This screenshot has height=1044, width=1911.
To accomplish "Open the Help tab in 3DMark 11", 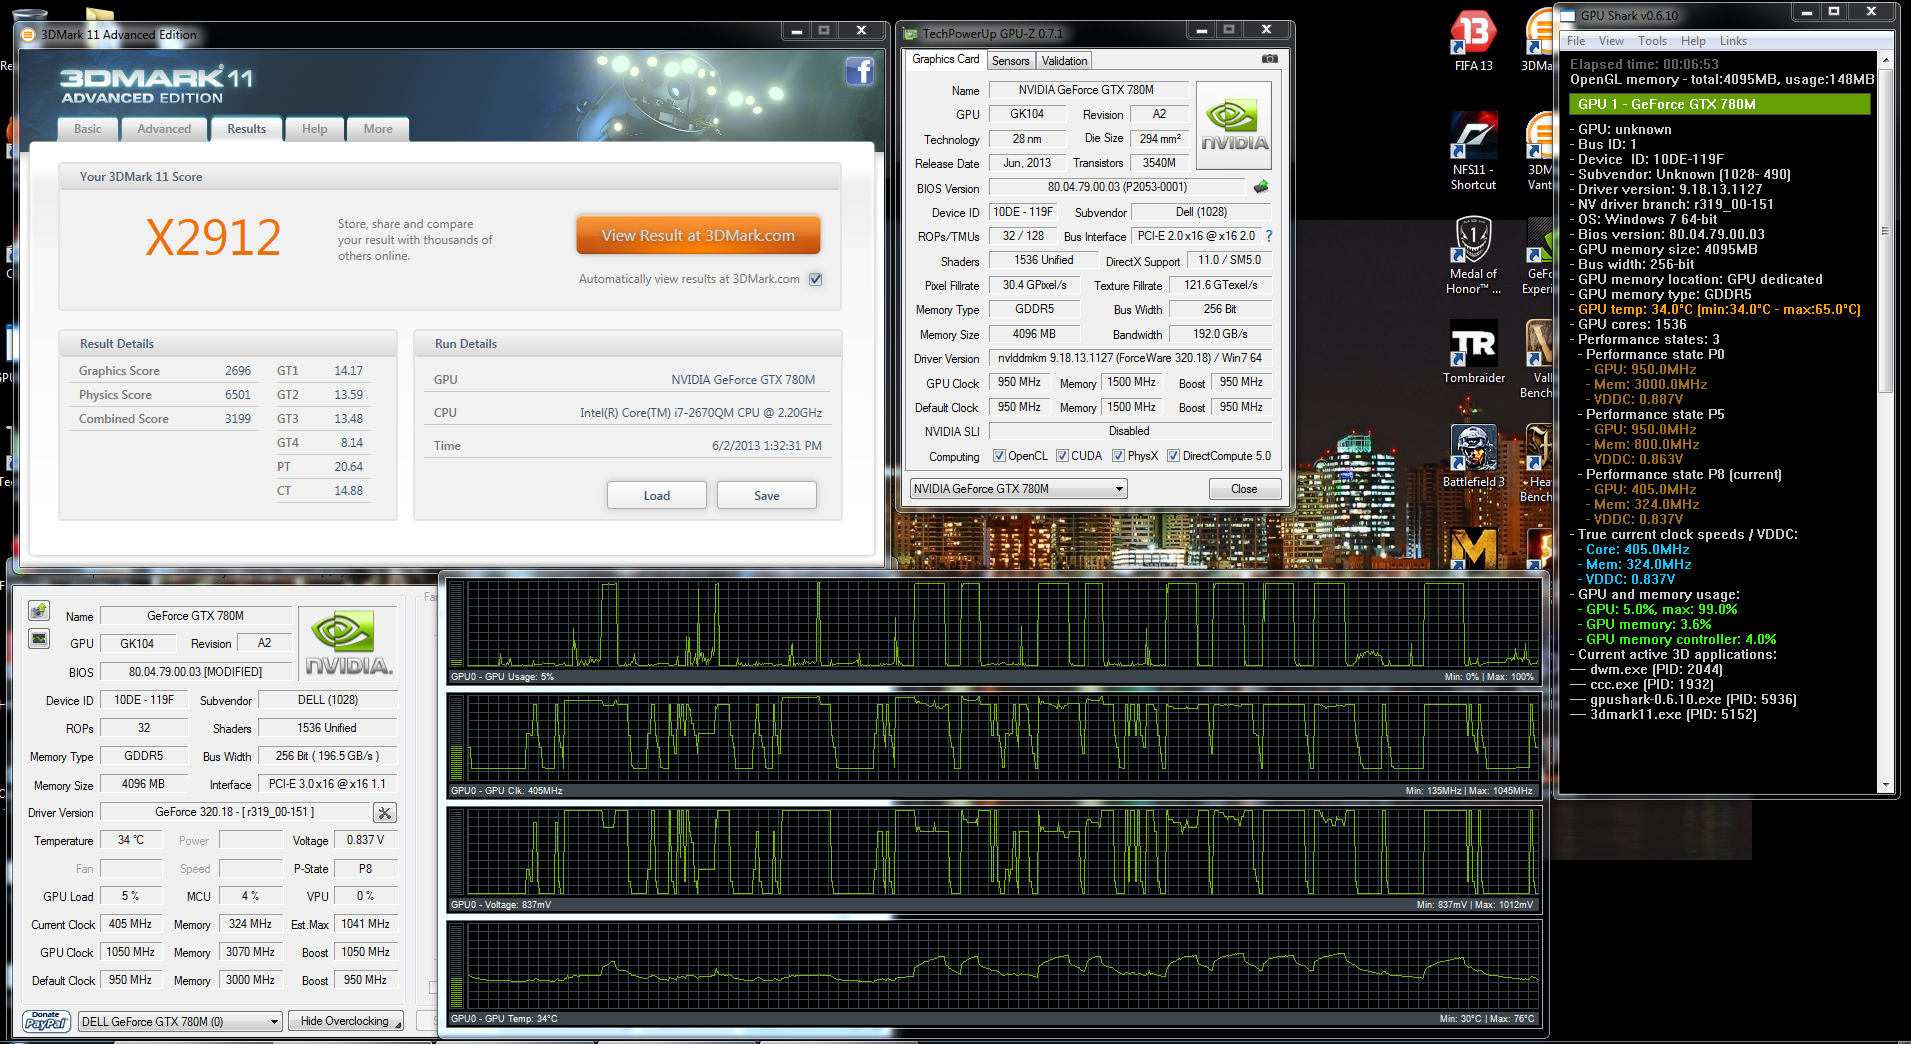I will 314,129.
